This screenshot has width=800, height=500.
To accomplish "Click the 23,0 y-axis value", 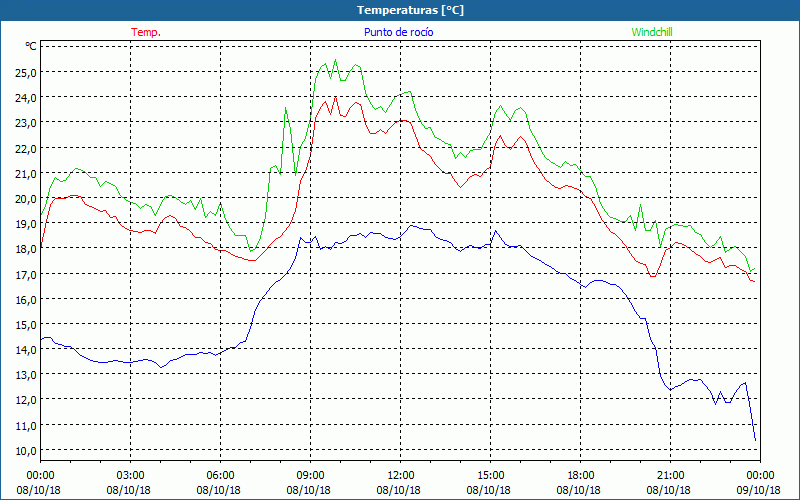I will (x=26, y=123).
